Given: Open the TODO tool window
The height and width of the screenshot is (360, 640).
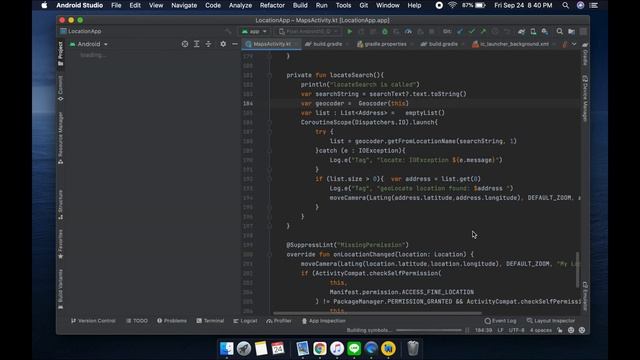Looking at the screenshot, I should click(137, 321).
